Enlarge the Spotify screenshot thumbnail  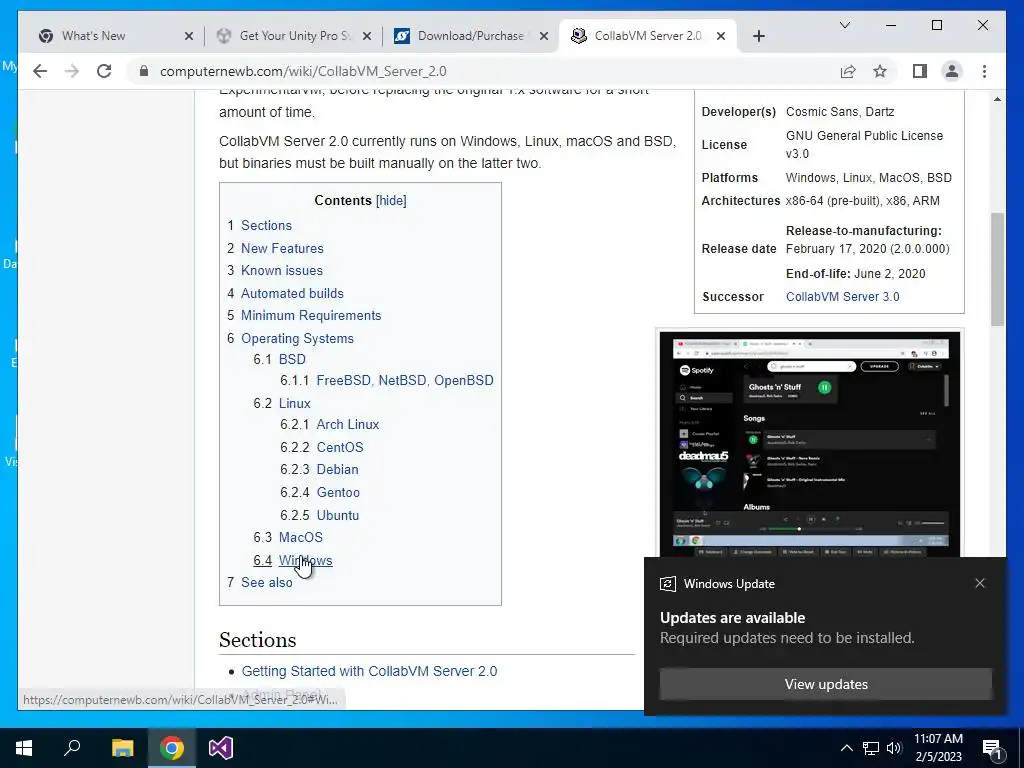(810, 444)
